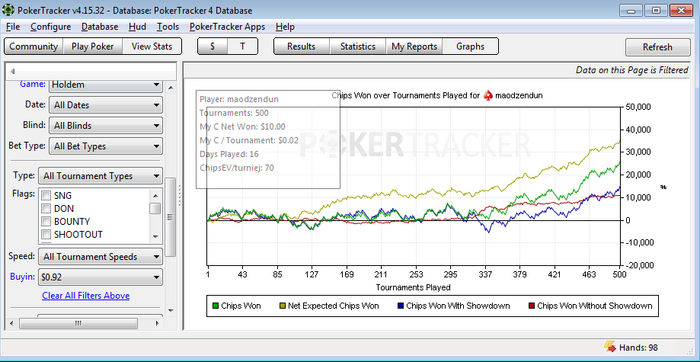The width and height of the screenshot is (700, 362).
Task: Select the View Stats tab
Action: 152,46
